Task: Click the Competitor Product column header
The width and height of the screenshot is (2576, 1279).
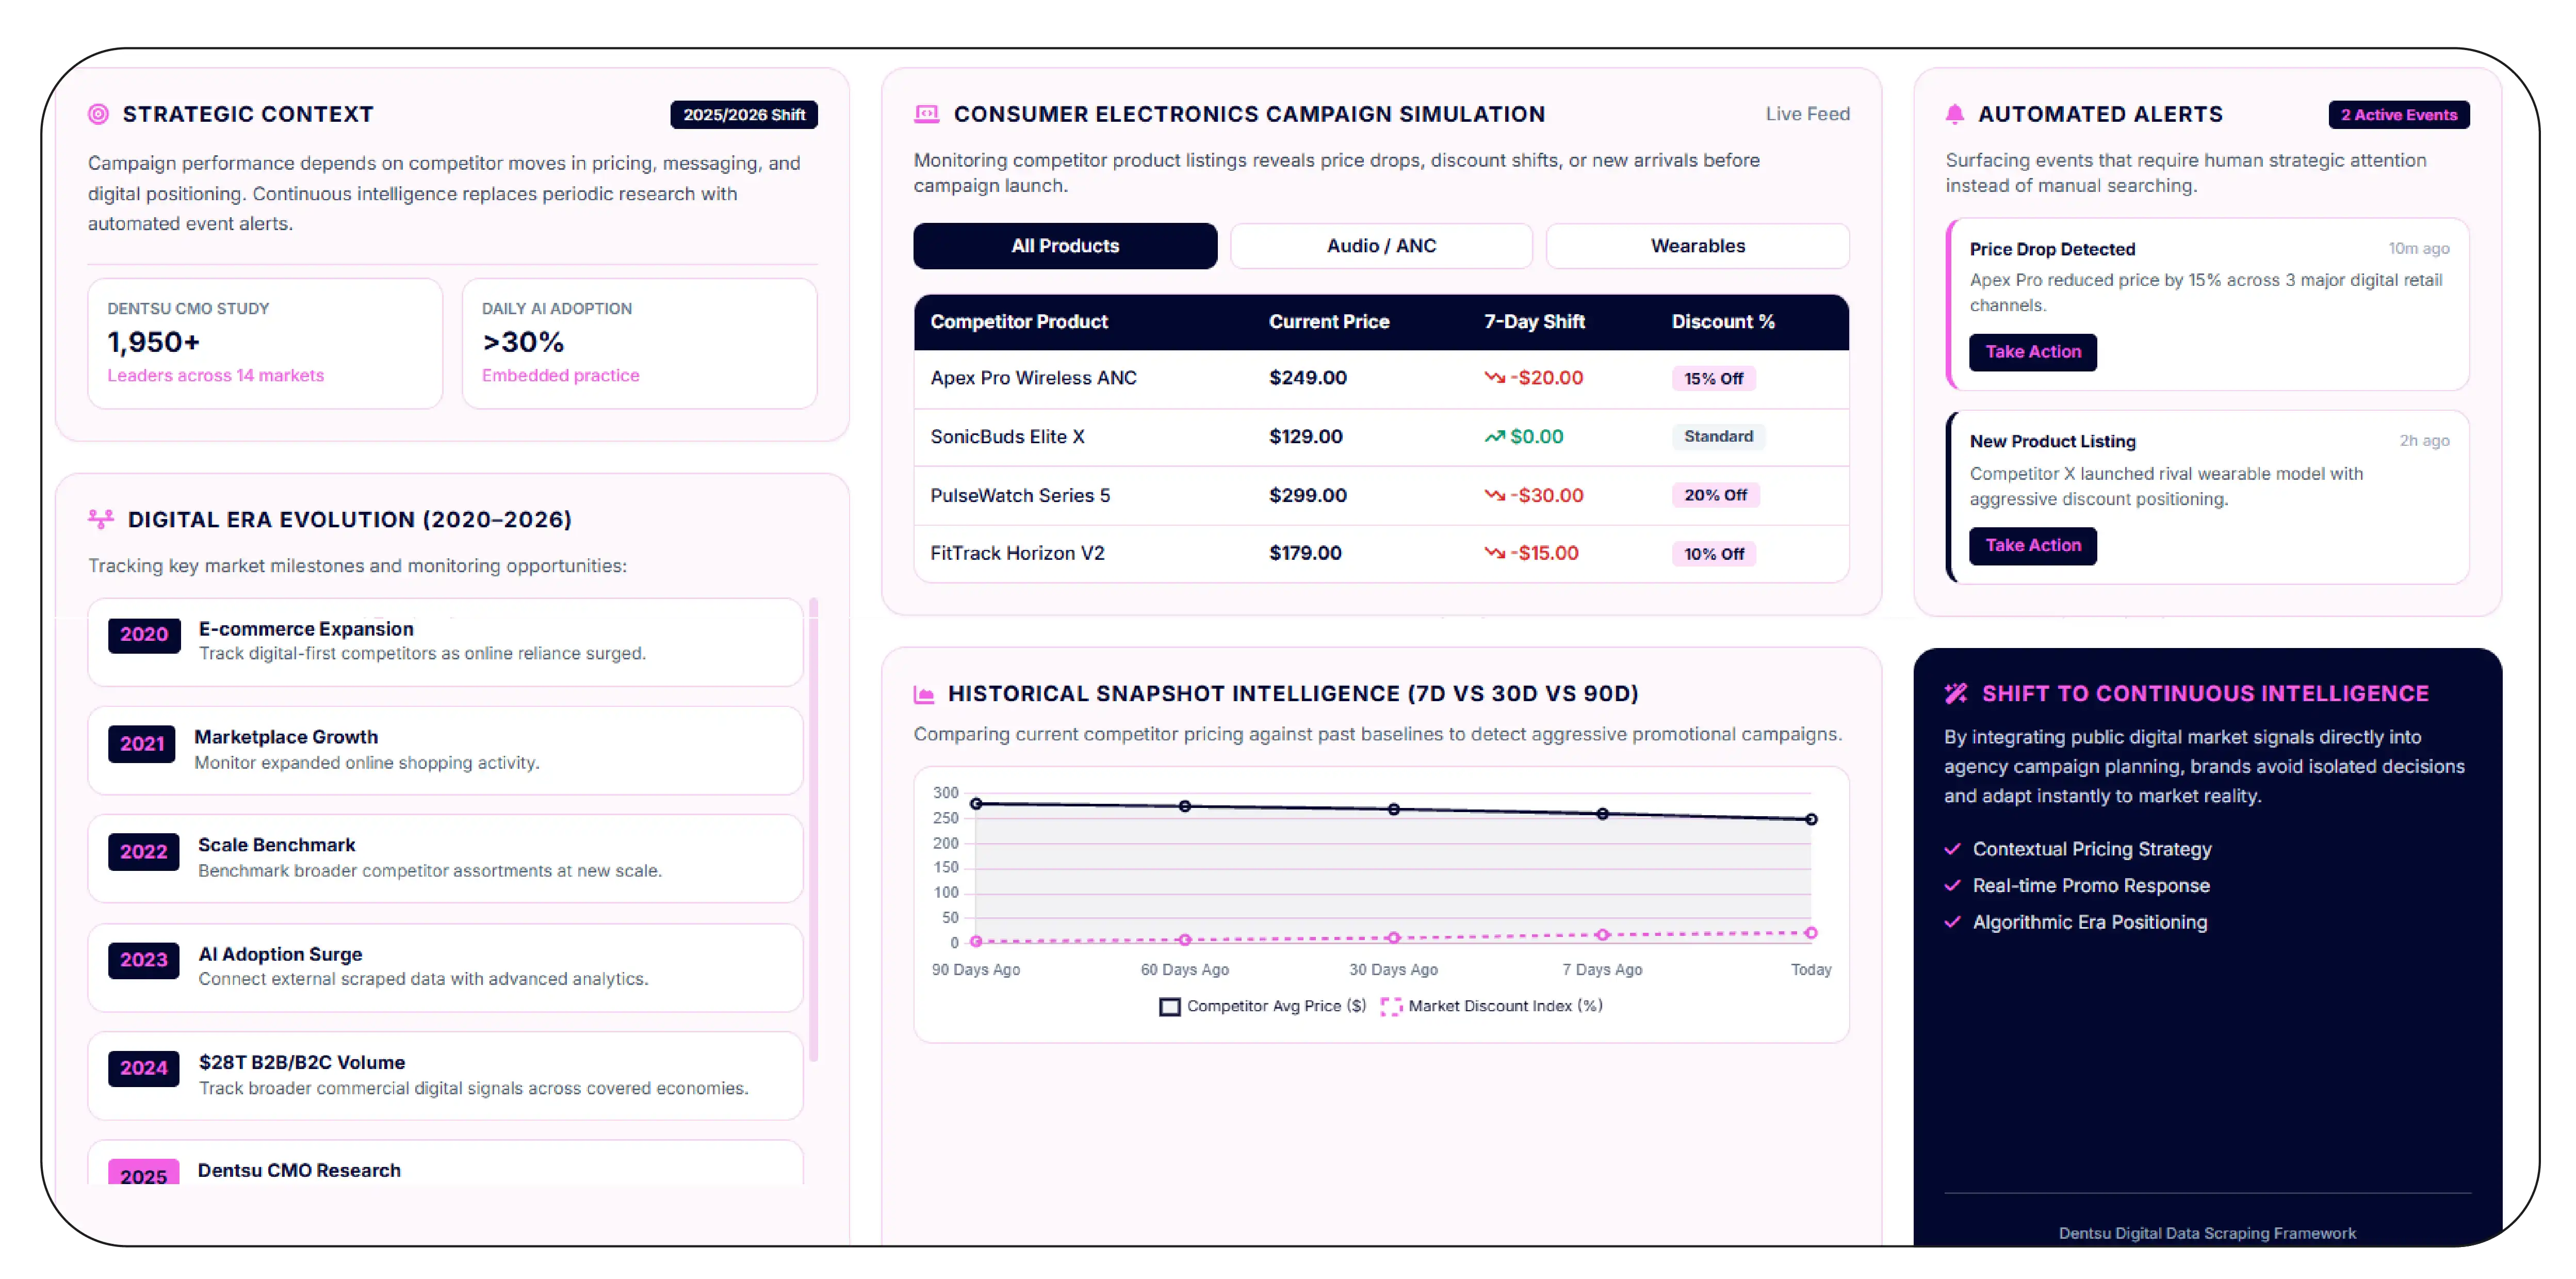Action: tap(1018, 322)
